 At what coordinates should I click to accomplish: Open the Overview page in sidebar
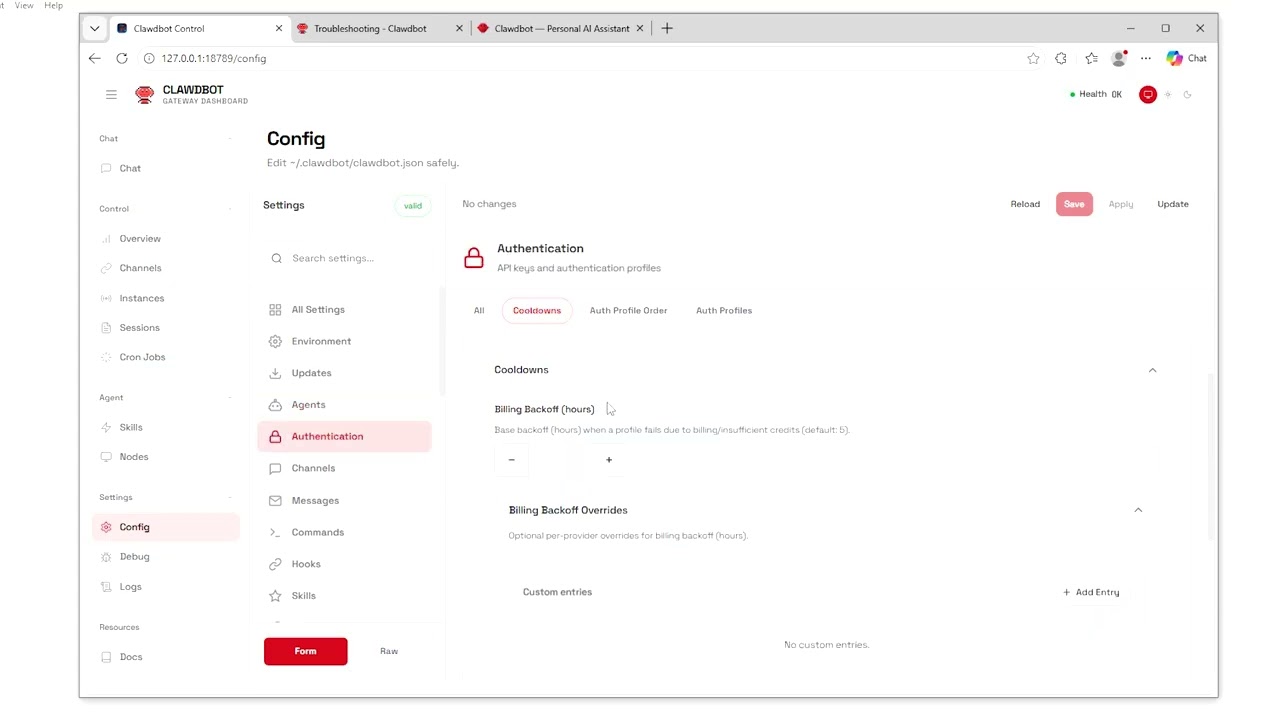[x=165, y=238]
